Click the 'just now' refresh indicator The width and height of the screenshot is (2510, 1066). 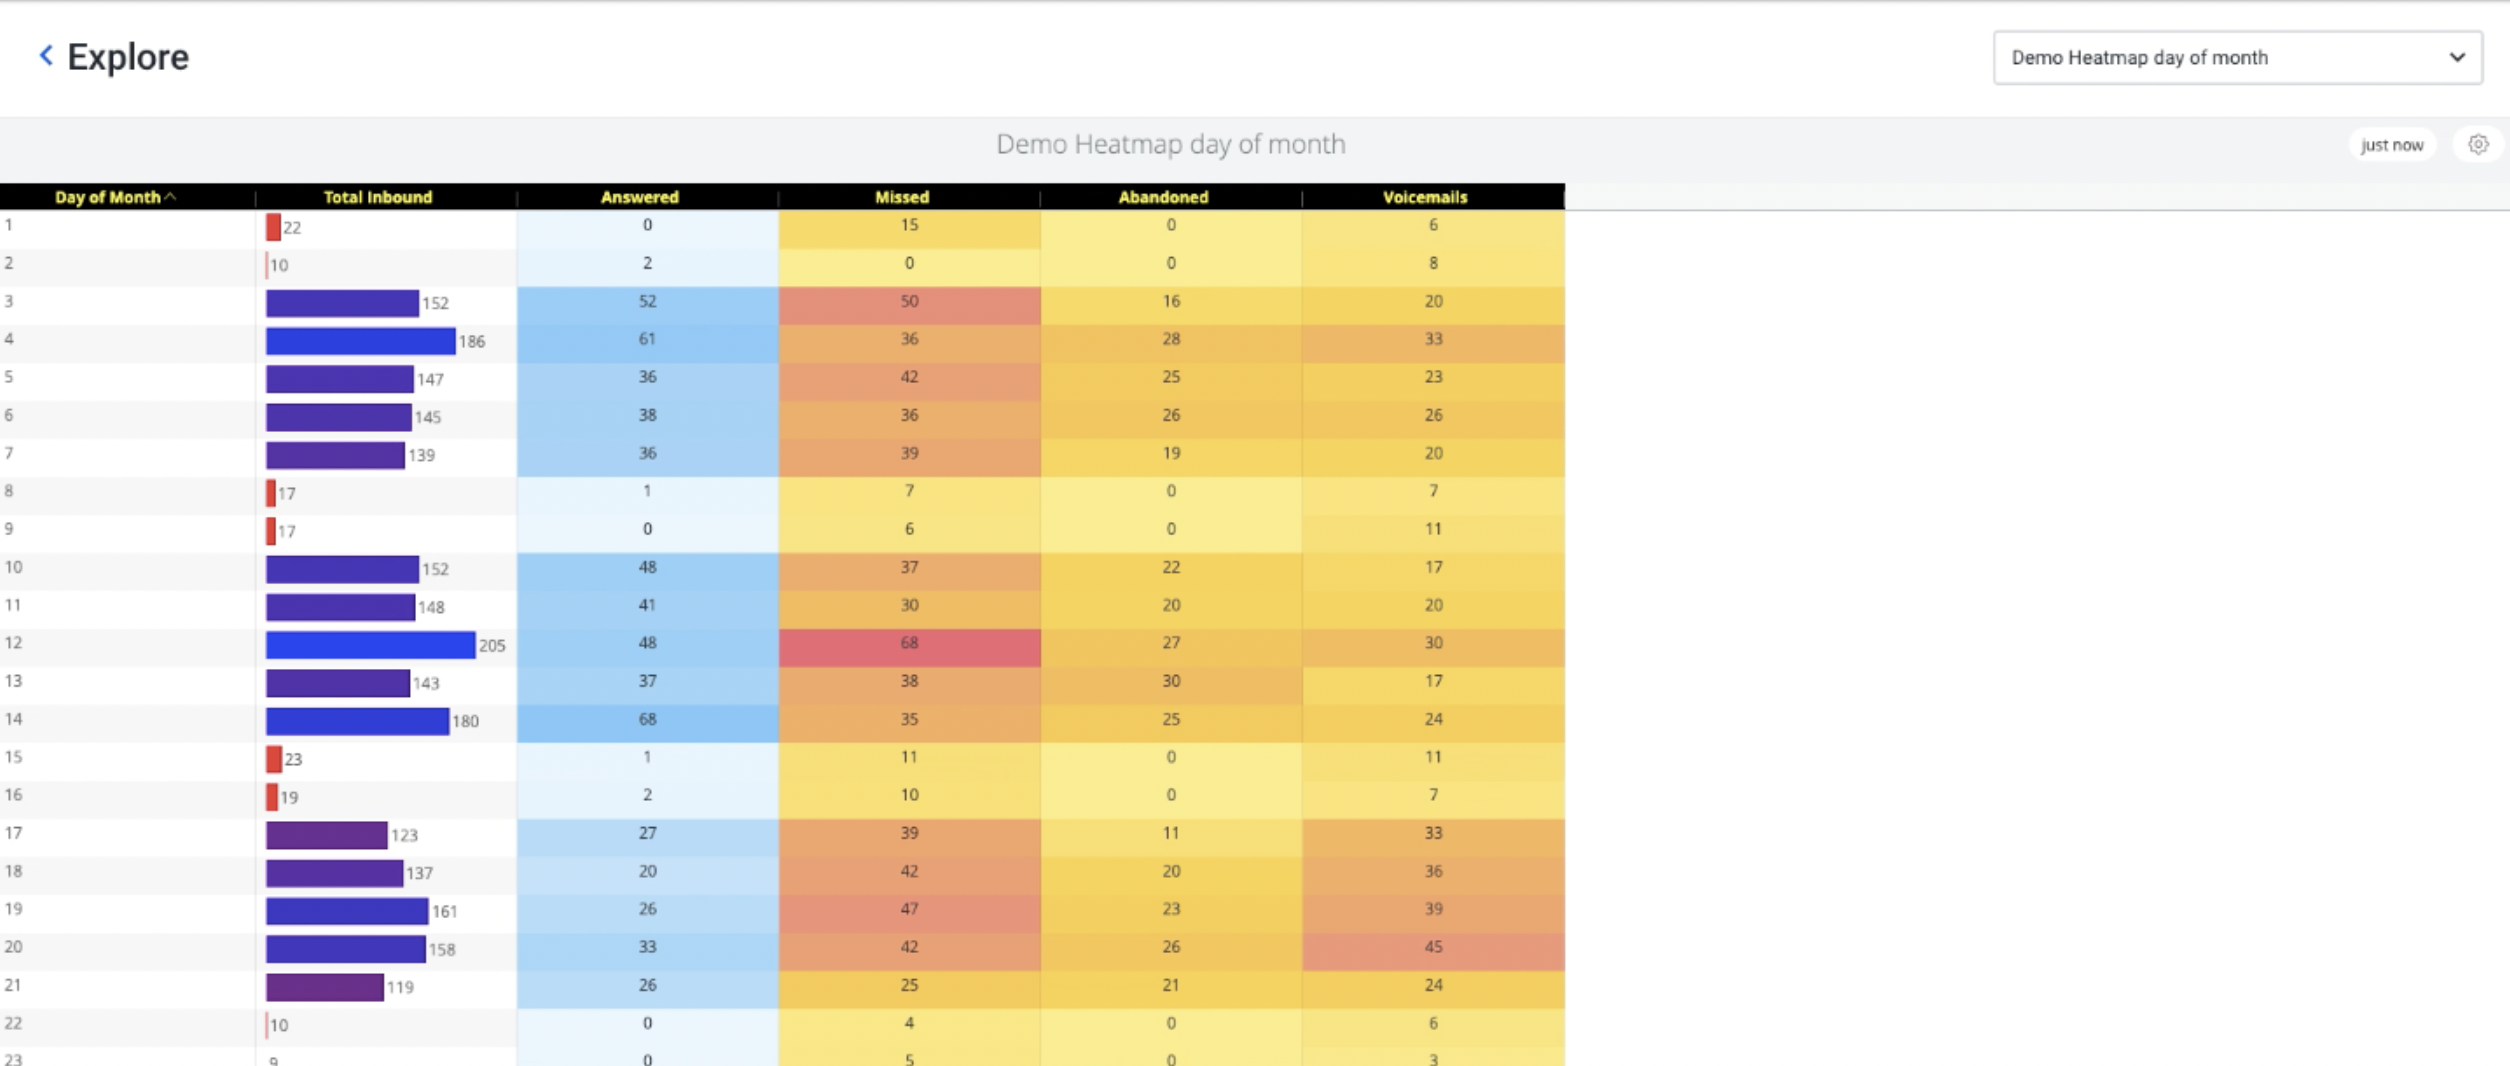2391,144
